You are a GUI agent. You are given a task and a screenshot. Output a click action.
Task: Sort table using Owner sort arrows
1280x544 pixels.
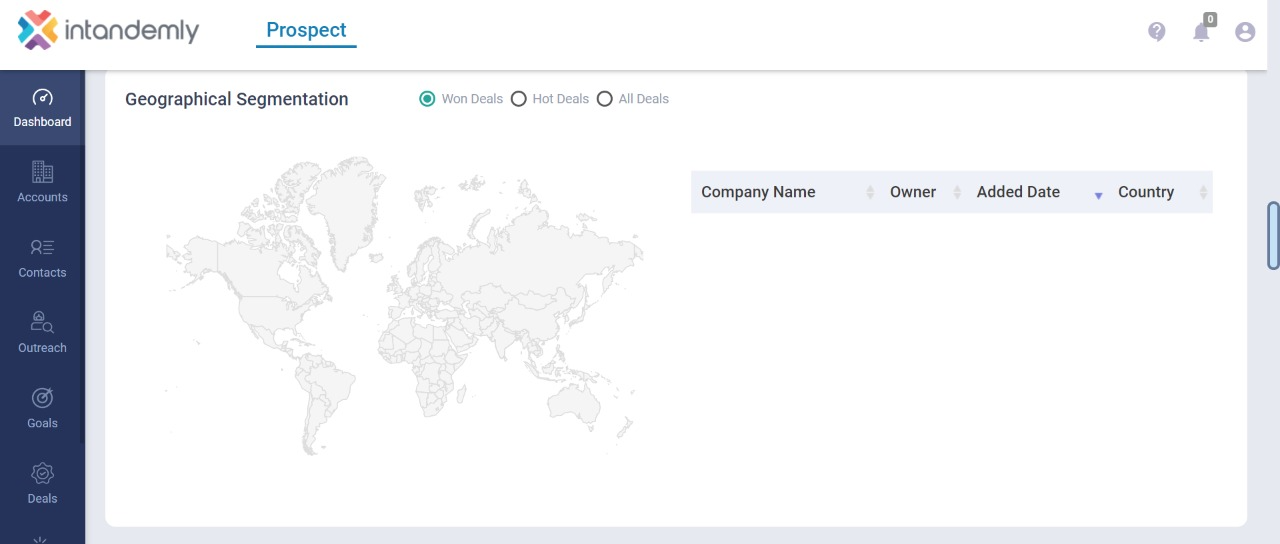click(957, 192)
